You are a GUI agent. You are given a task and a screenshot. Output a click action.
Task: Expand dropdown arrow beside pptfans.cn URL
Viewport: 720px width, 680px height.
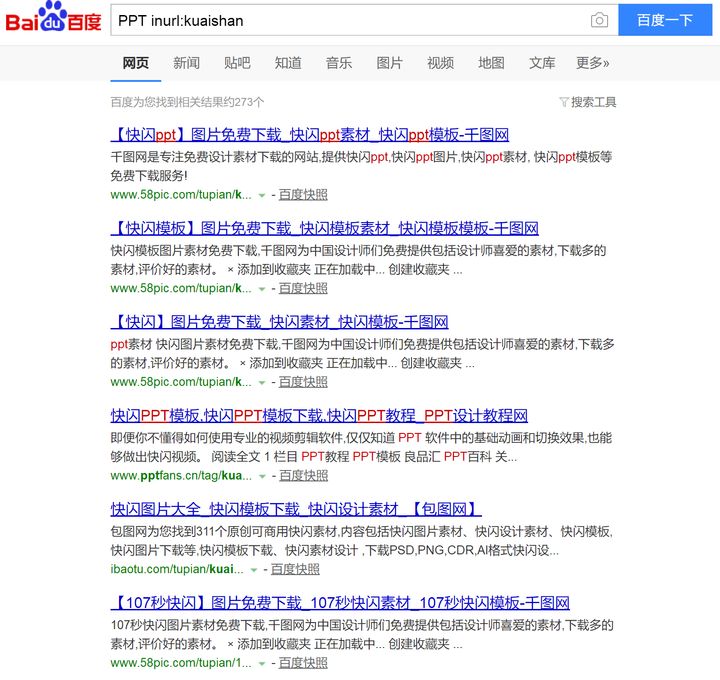262,477
